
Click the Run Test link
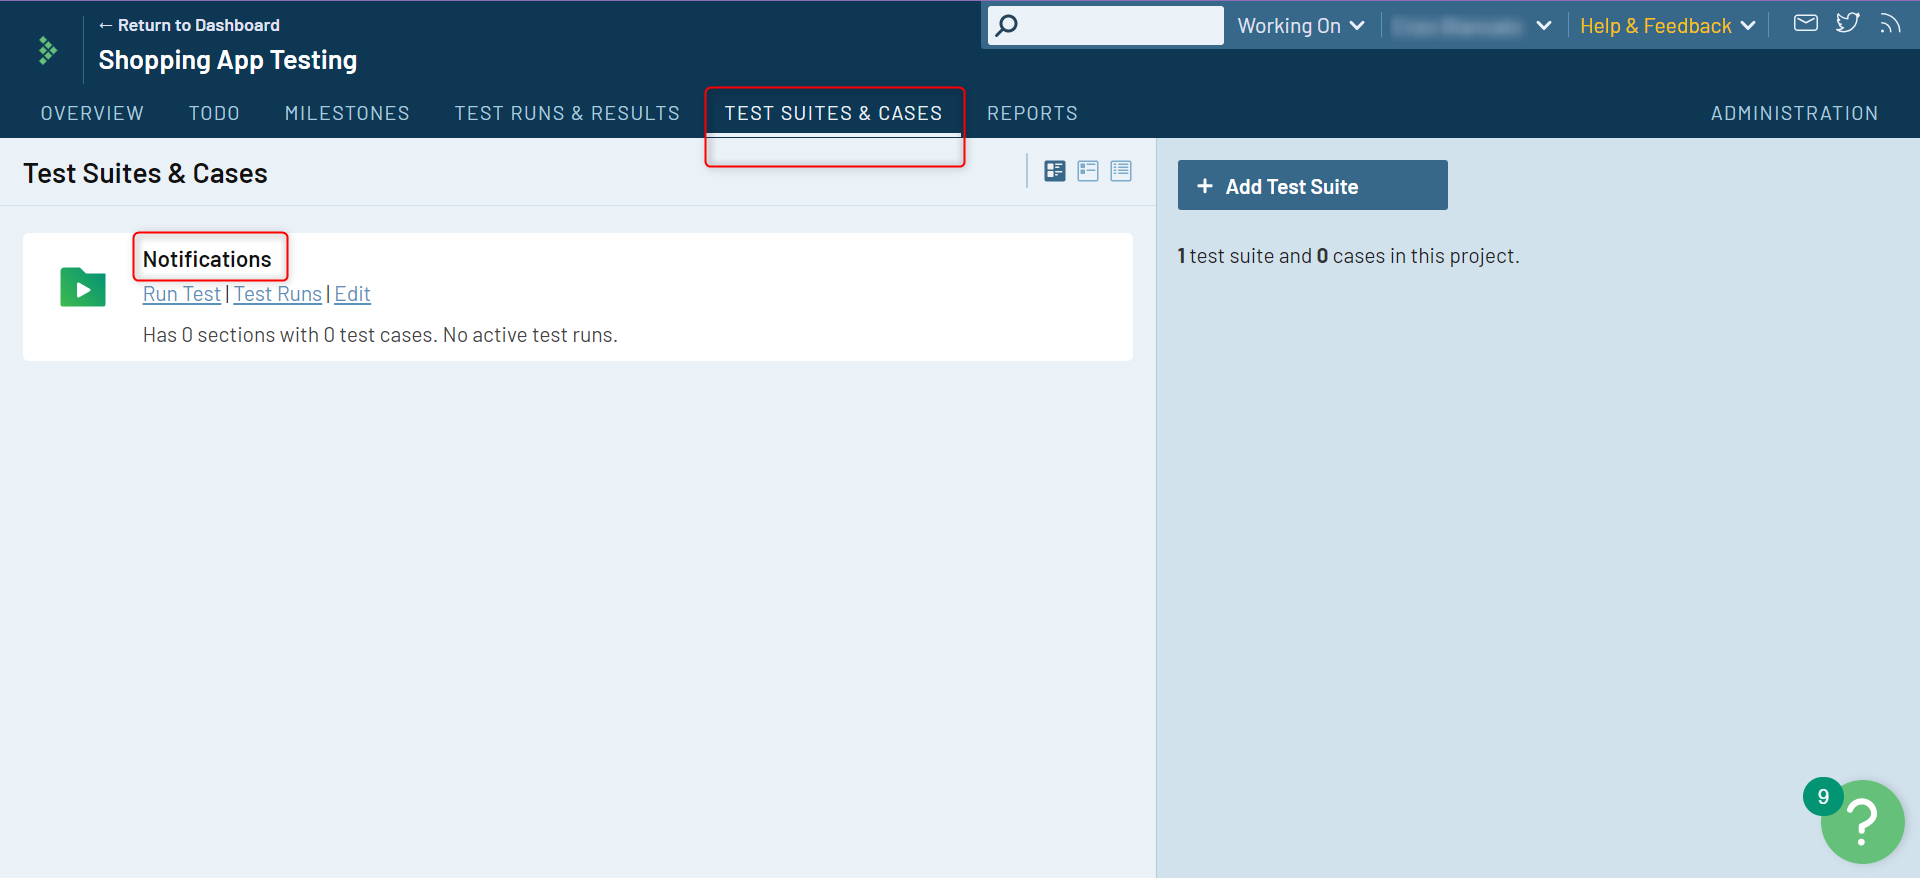(x=181, y=294)
